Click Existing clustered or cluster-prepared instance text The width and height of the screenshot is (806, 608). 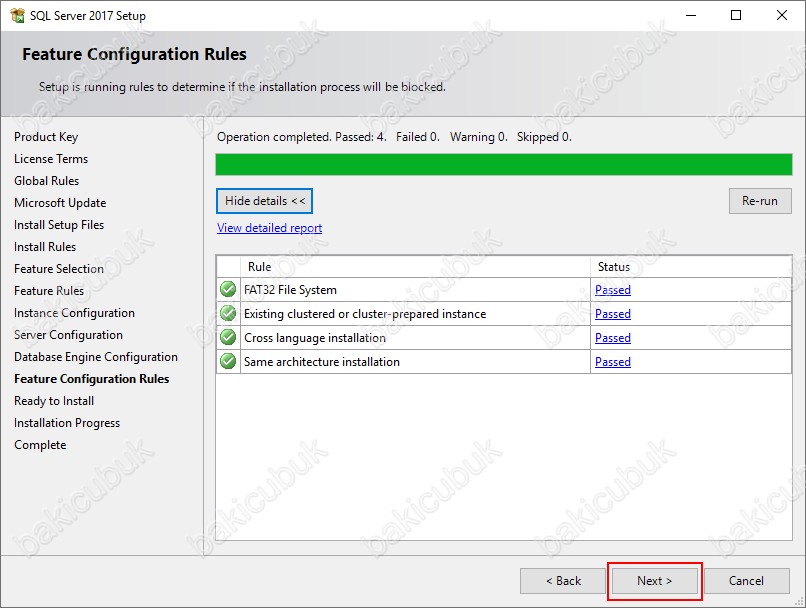365,314
